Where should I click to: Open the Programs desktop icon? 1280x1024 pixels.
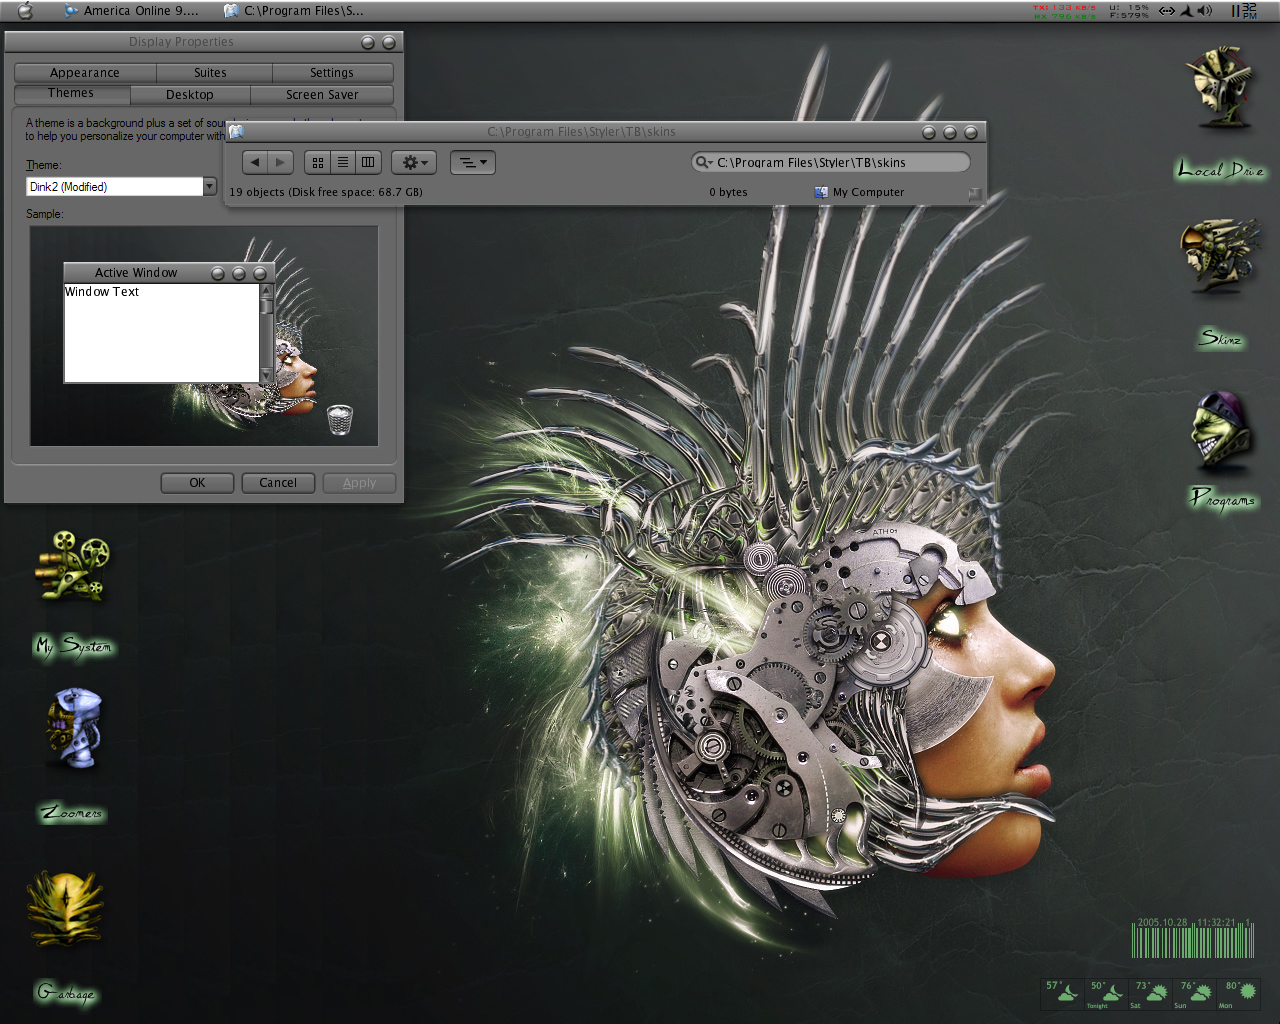1220,430
